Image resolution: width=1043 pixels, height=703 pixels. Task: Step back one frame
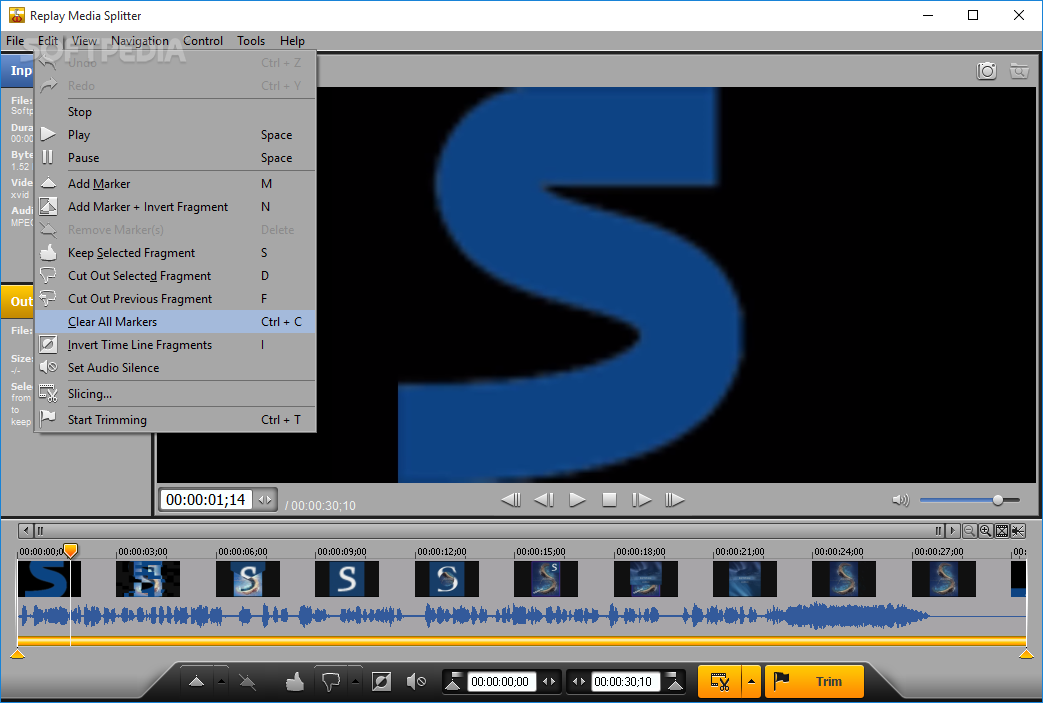(x=544, y=499)
